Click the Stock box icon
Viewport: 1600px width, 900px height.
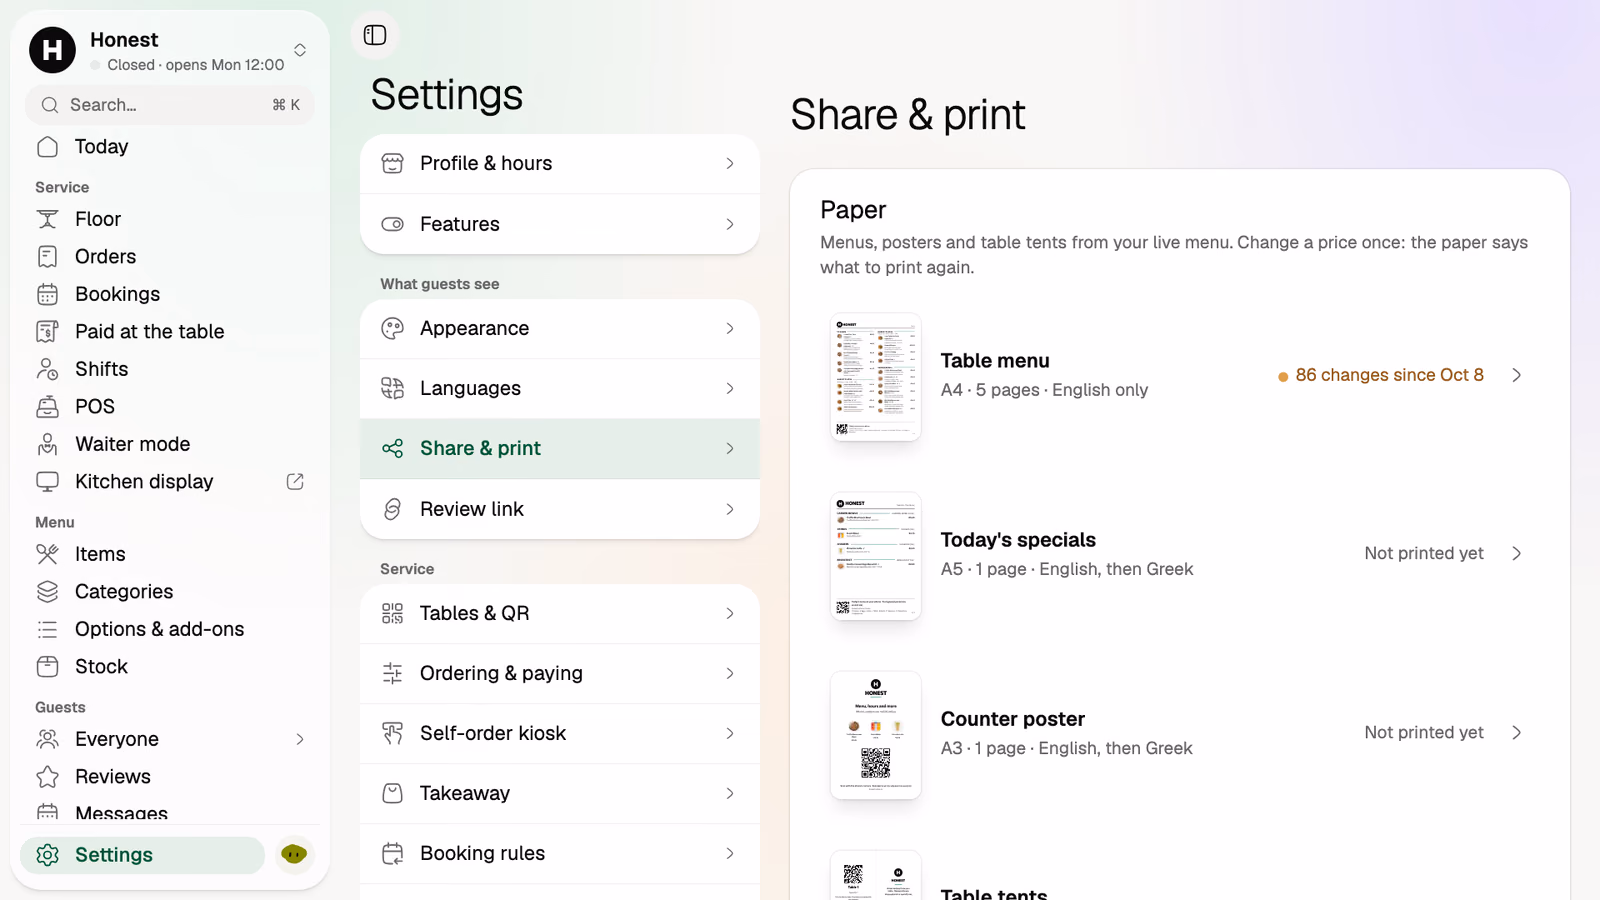click(47, 666)
